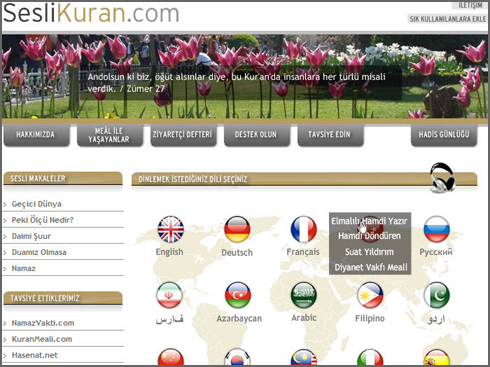Visit the NamazVakti.com link
The width and height of the screenshot is (490, 367).
pyautogui.click(x=43, y=323)
